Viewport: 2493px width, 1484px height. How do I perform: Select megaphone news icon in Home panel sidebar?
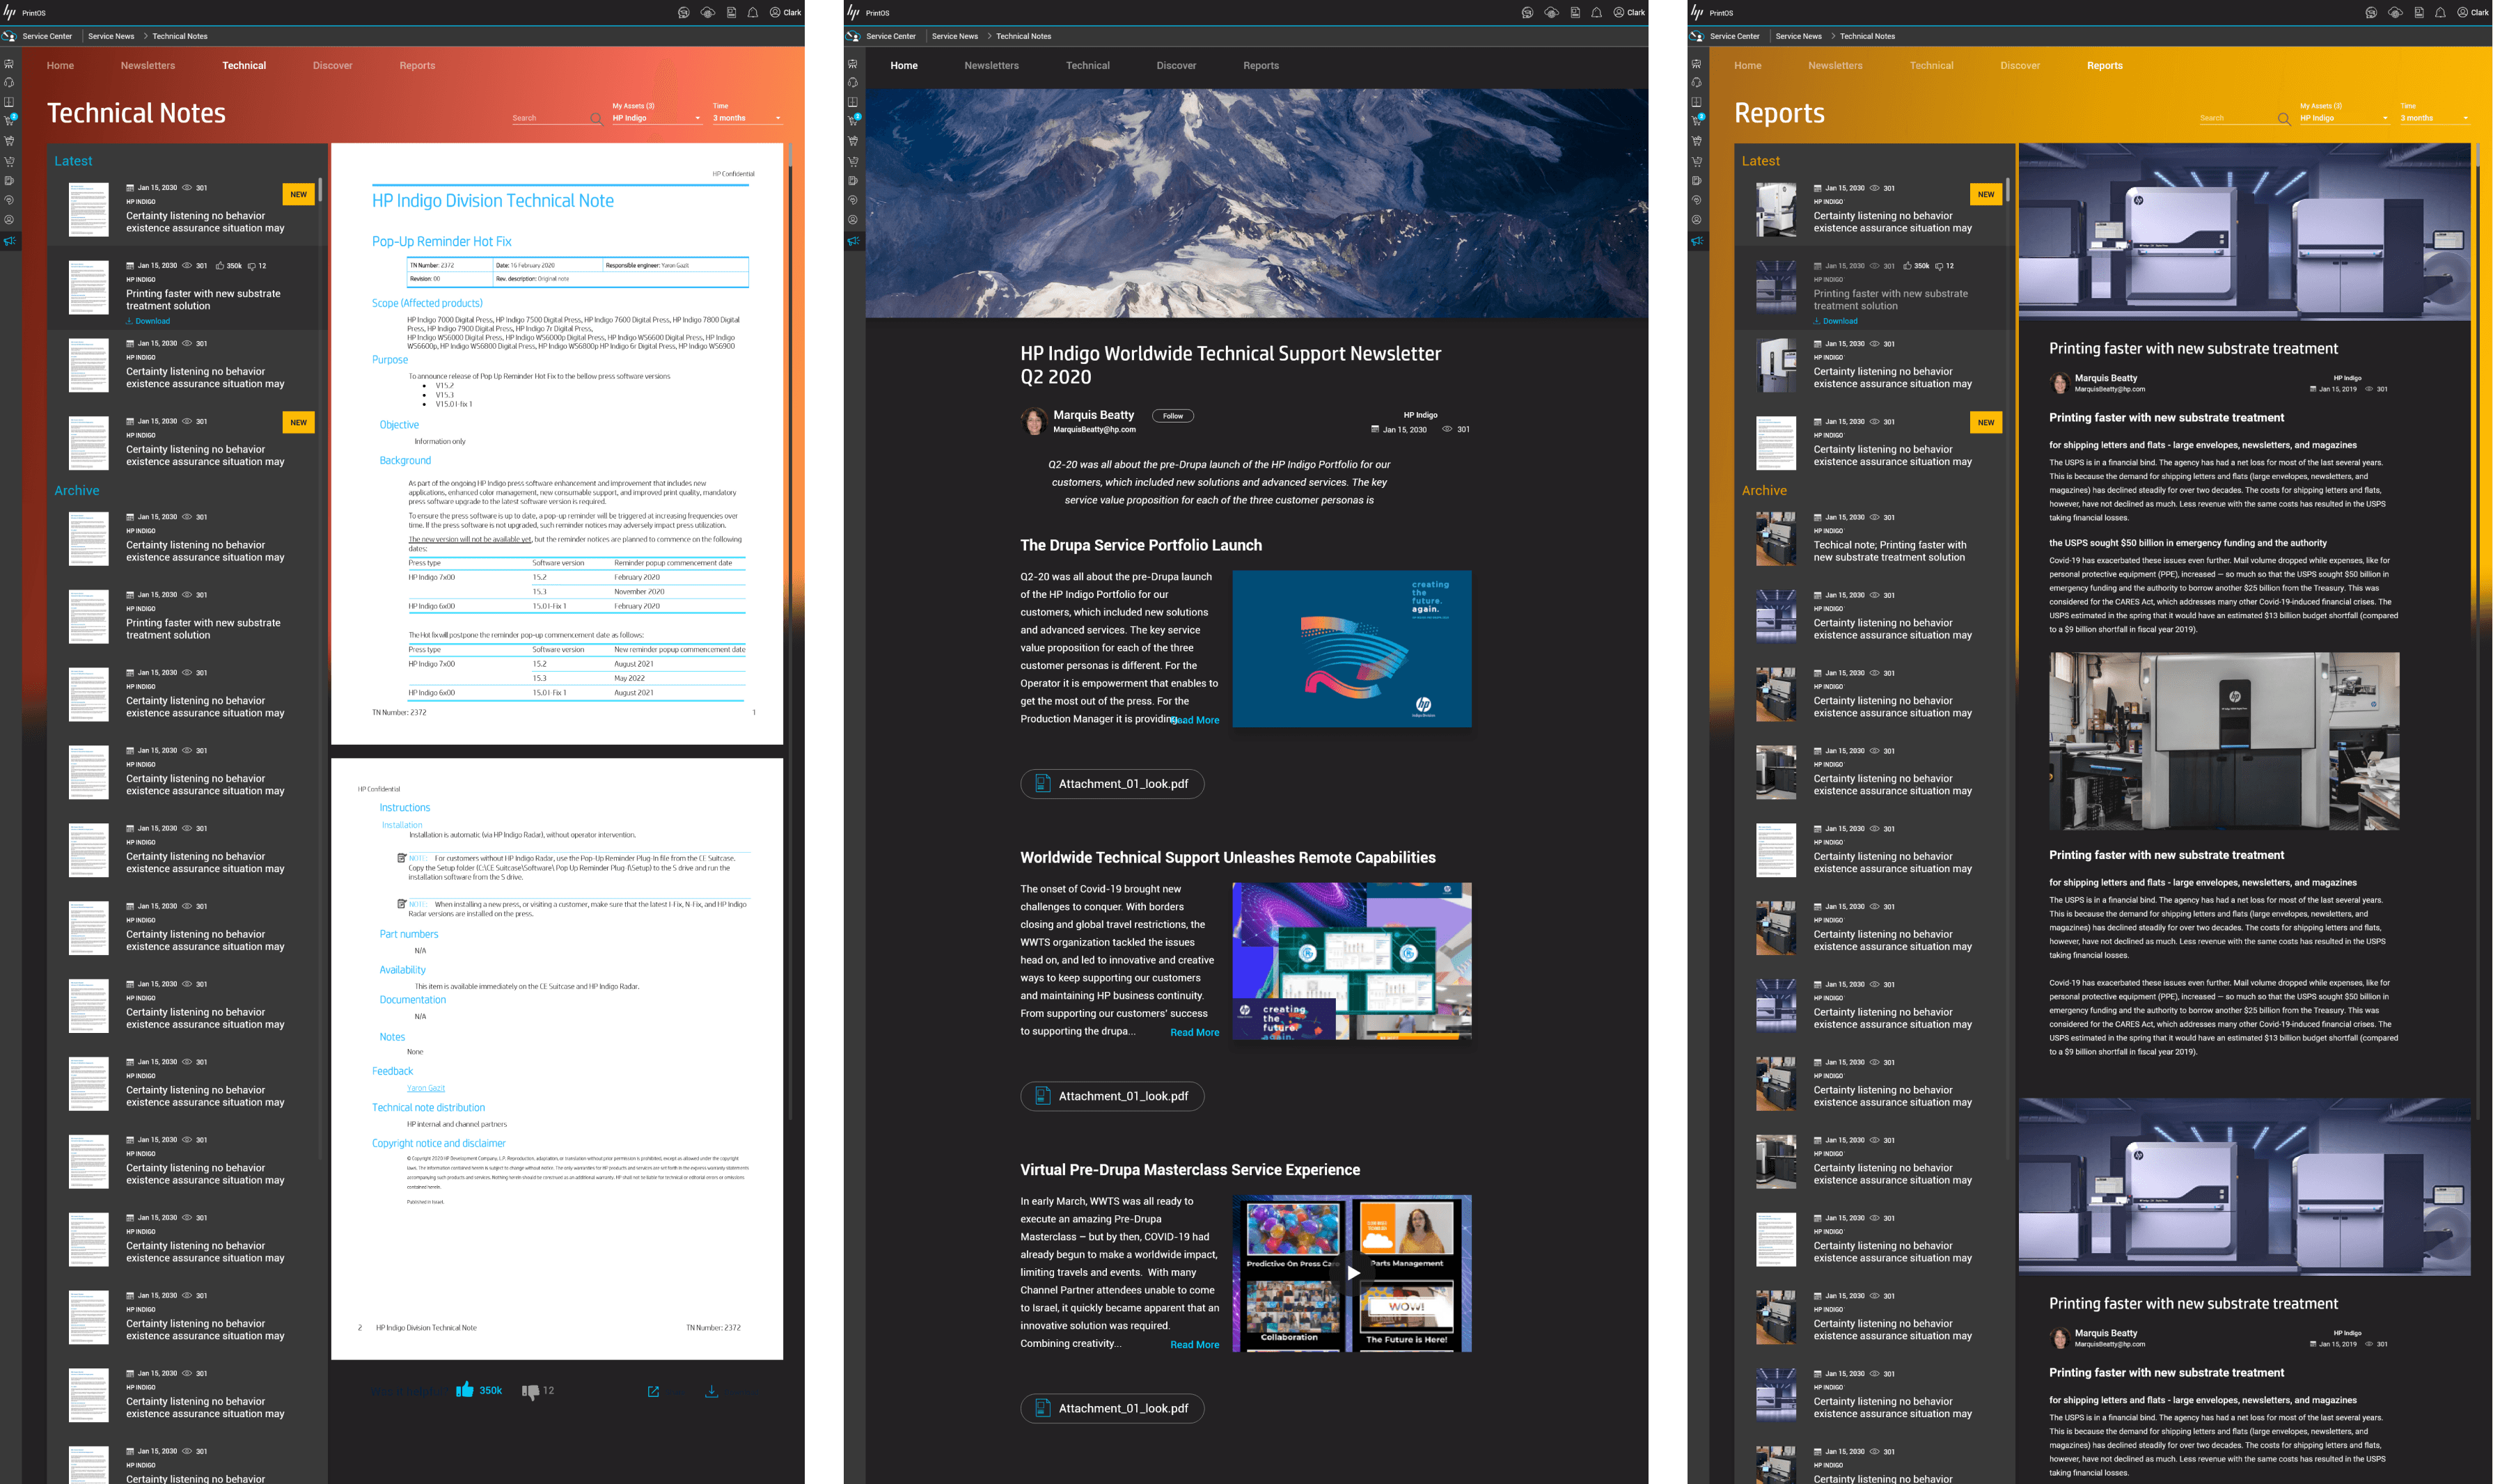point(853,241)
